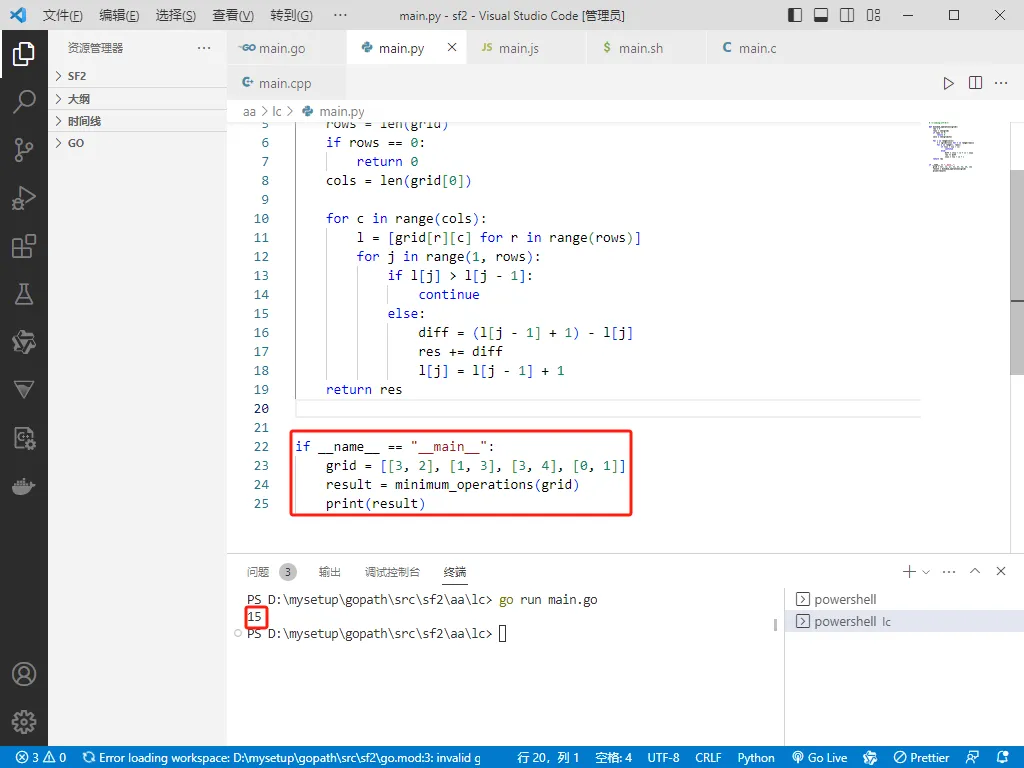1024x768 pixels.
Task: Expand the GO section in Explorer
Action: click(137, 143)
